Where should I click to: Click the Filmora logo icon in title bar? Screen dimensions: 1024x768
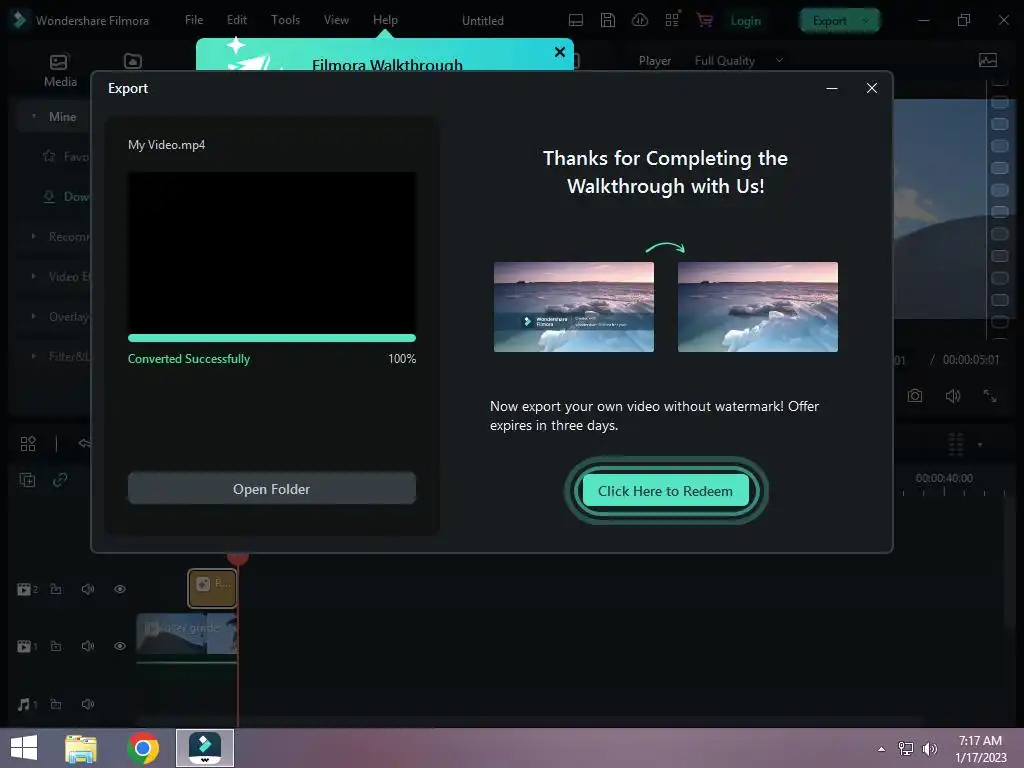[20, 20]
